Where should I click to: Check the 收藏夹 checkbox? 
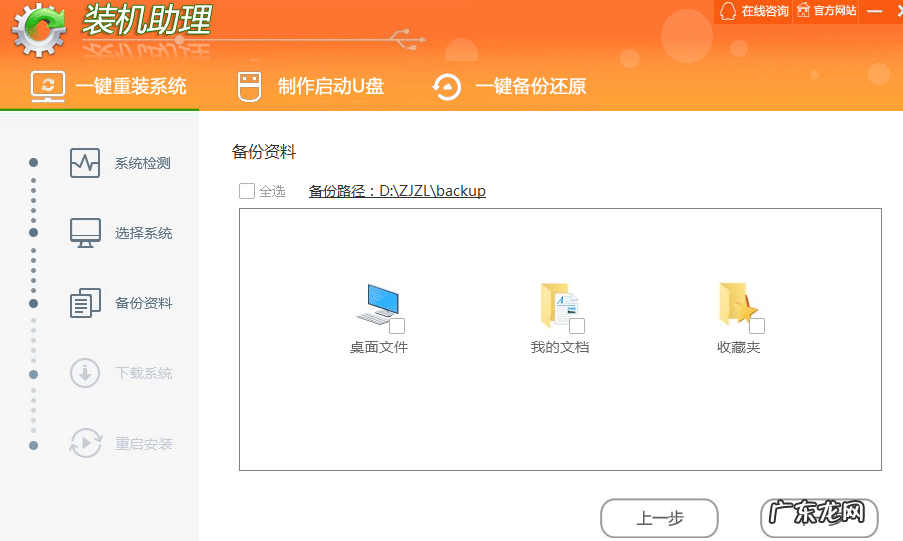[x=757, y=326]
